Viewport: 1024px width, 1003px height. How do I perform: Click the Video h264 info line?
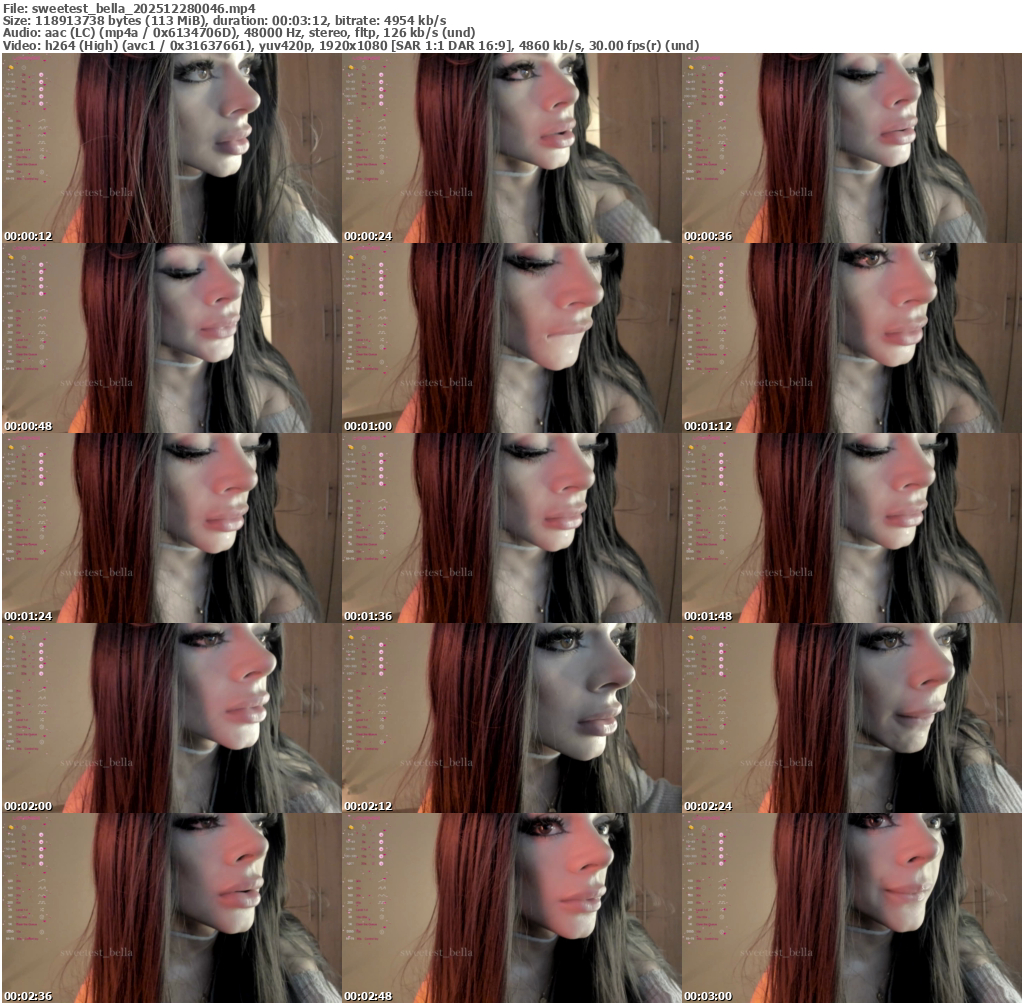tap(350, 45)
